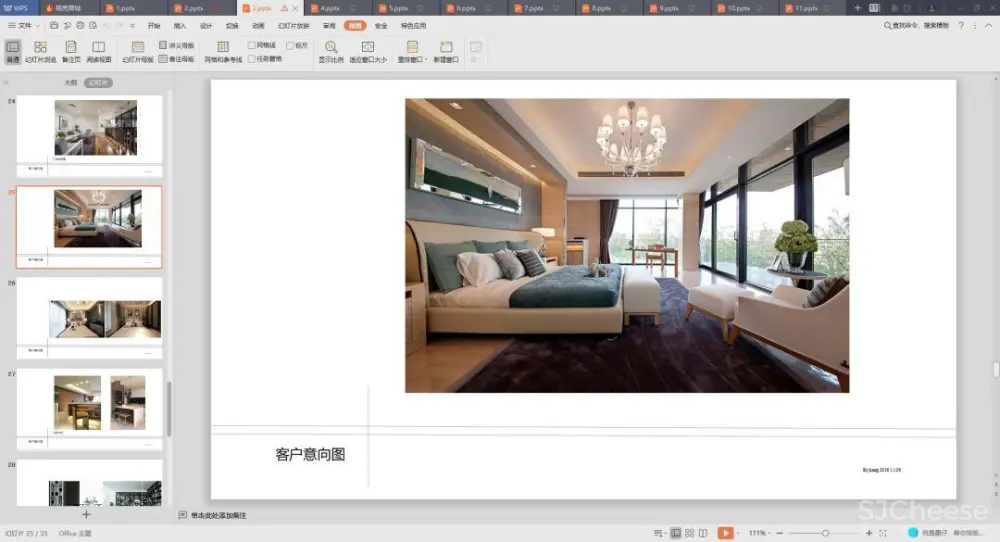The image size is (1000, 542).
Task: Open the 备注母版 notes master
Action: (x=177, y=59)
